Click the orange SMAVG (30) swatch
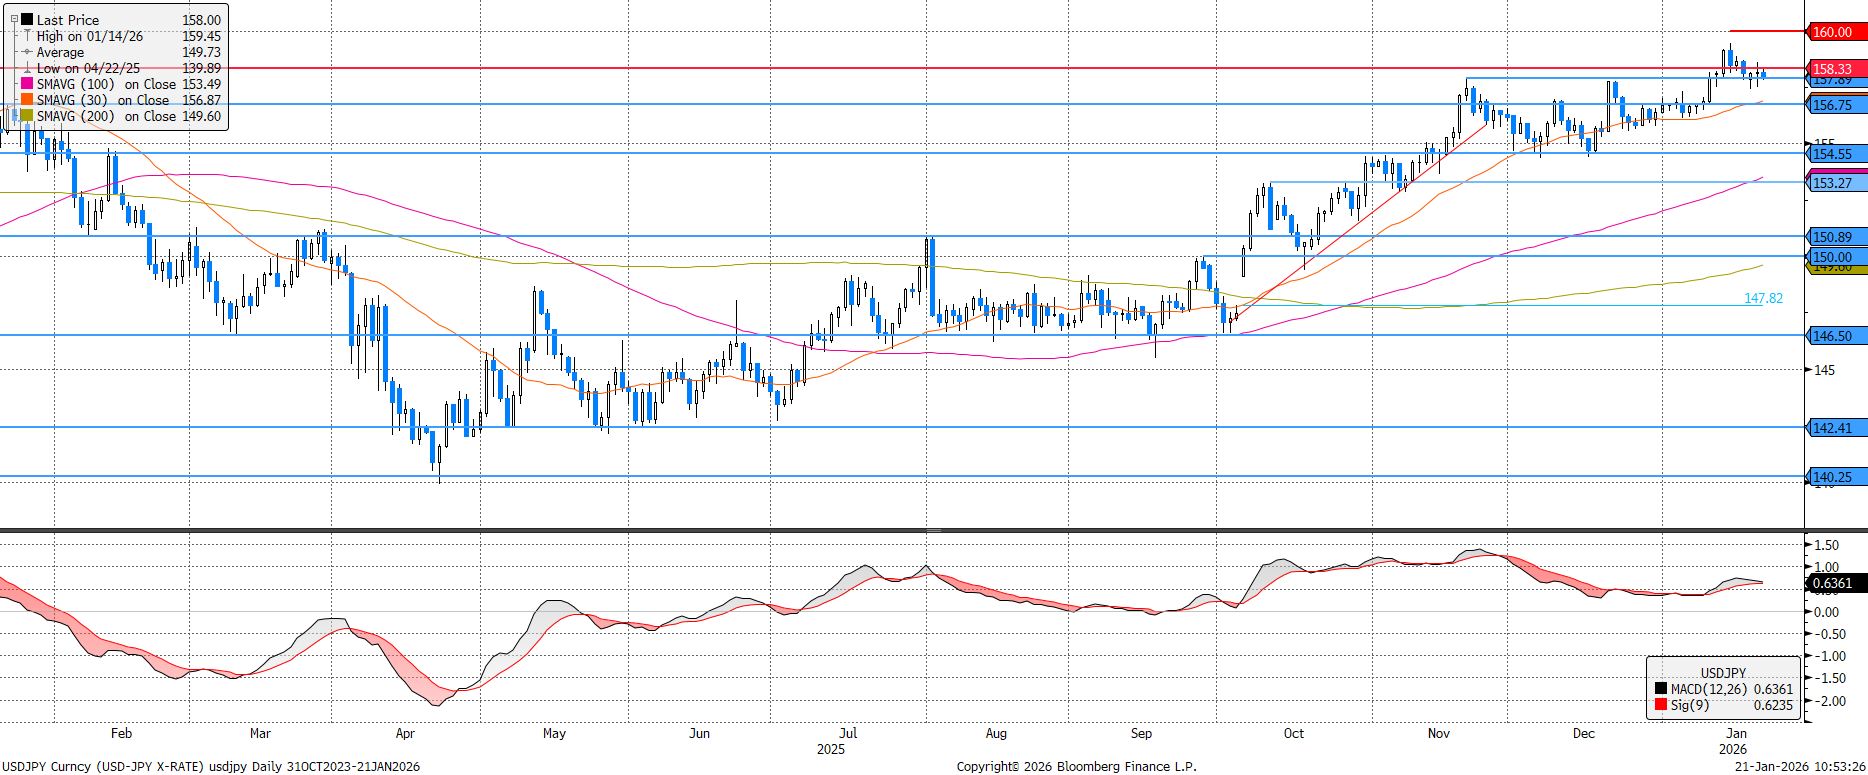Viewport: 1868px width, 775px height. pos(27,100)
